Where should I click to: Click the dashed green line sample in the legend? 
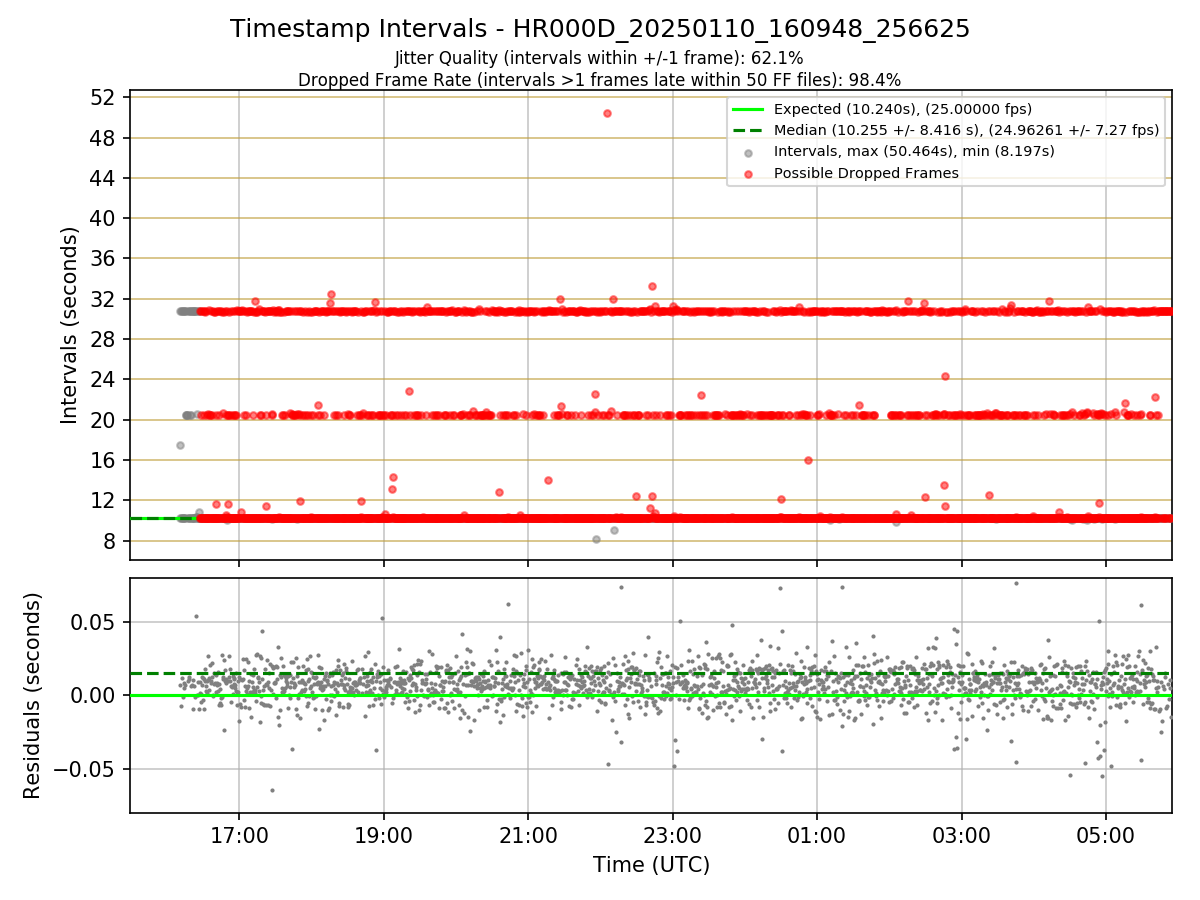(x=749, y=130)
